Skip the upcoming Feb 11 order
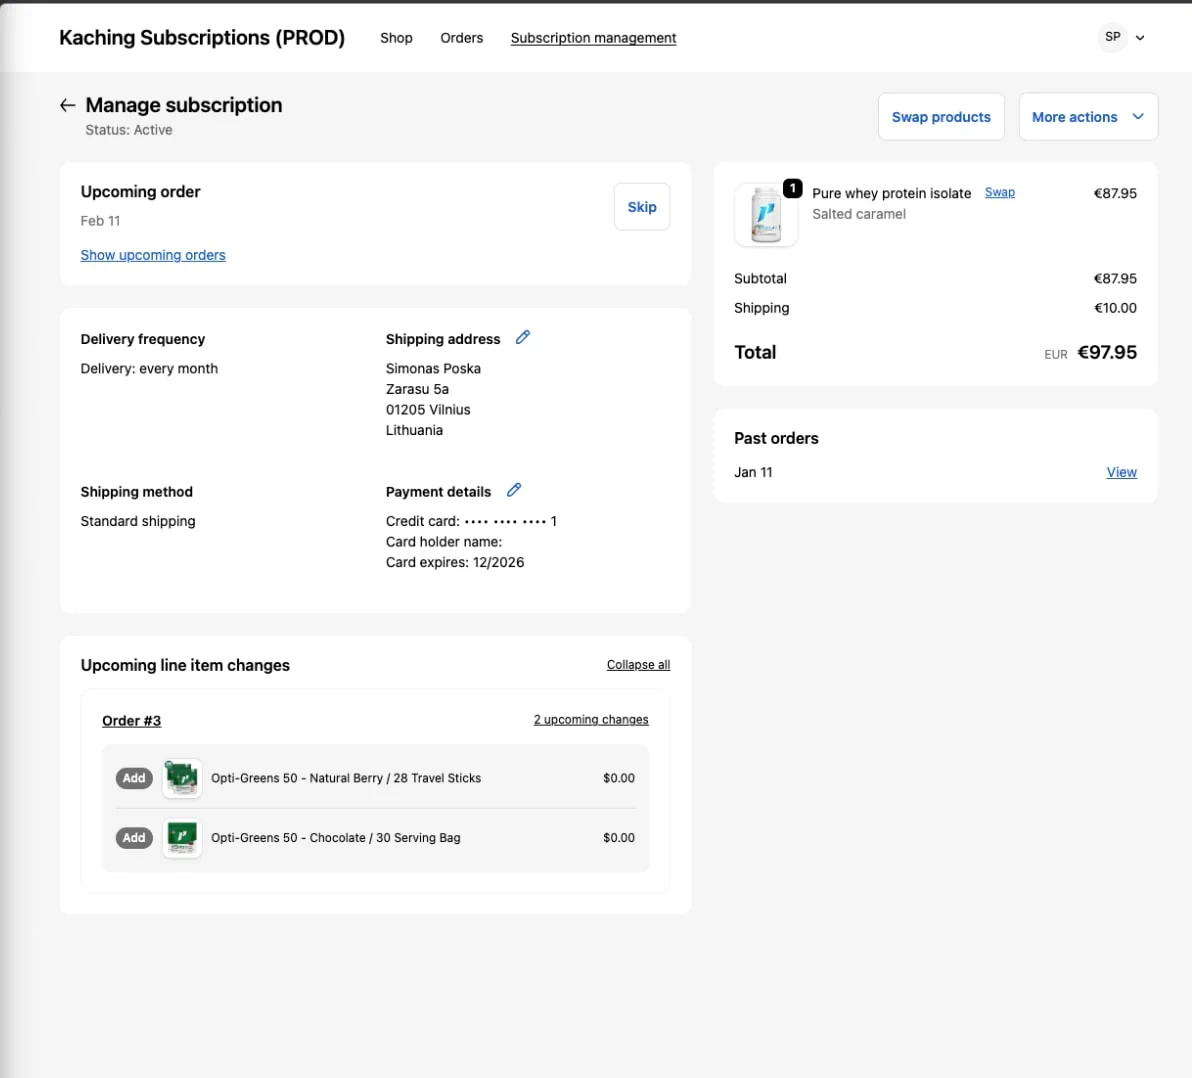The width and height of the screenshot is (1192, 1078). tap(642, 207)
